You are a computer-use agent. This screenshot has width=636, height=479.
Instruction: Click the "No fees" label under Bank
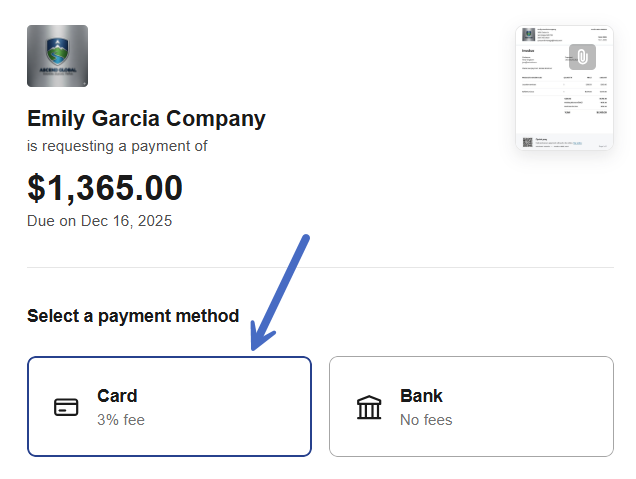click(x=426, y=420)
